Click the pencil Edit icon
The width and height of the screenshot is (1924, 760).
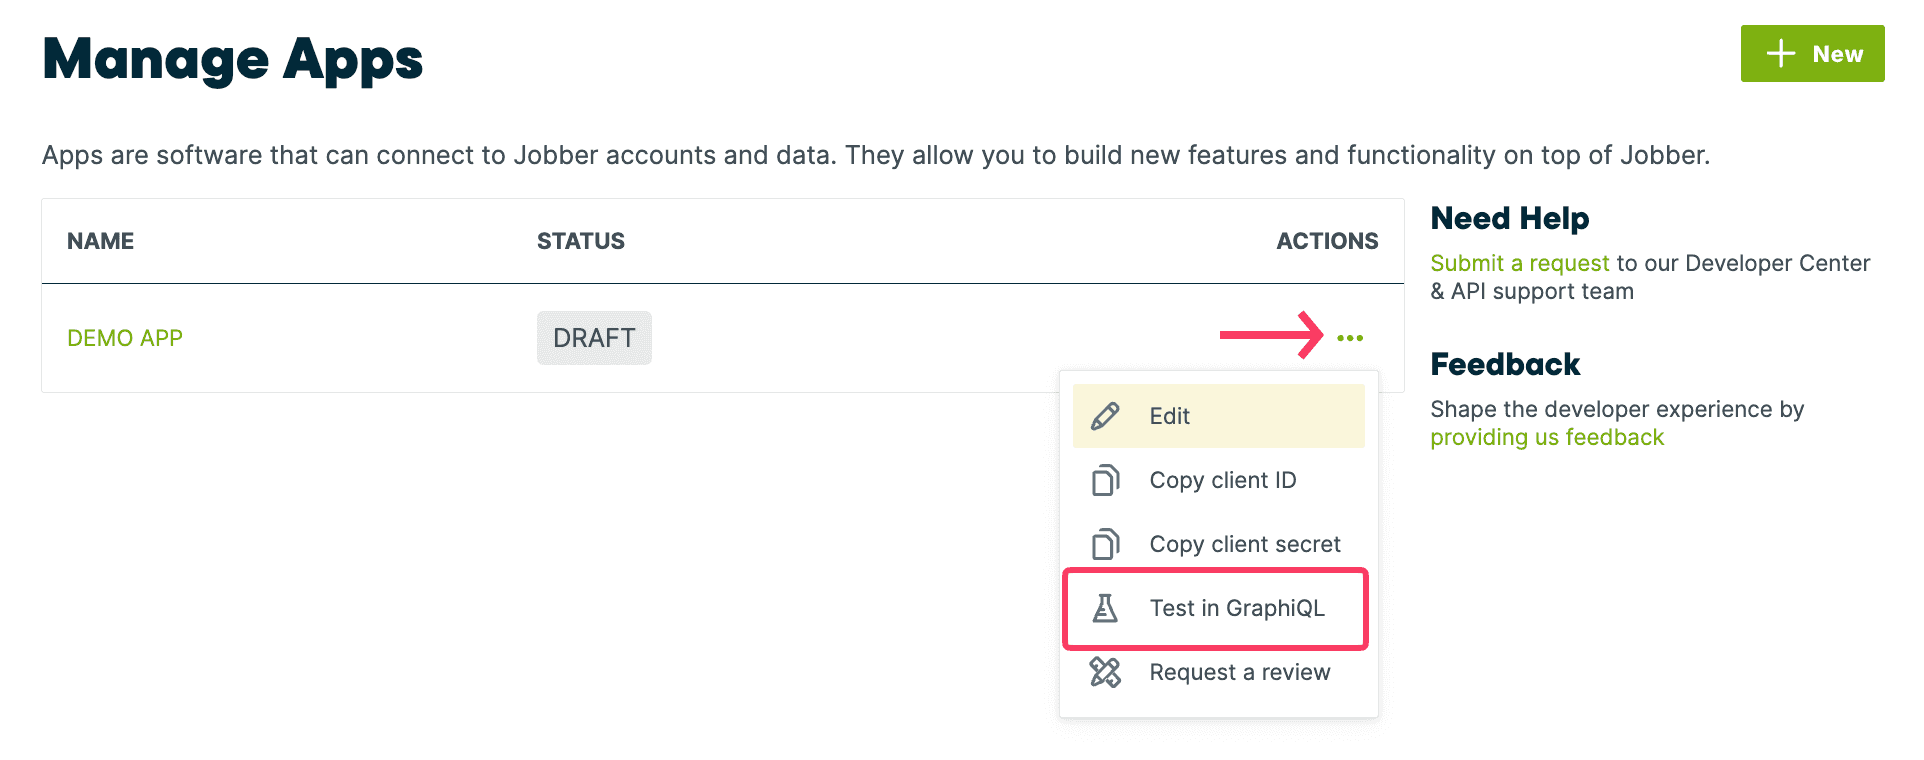[x=1105, y=416]
